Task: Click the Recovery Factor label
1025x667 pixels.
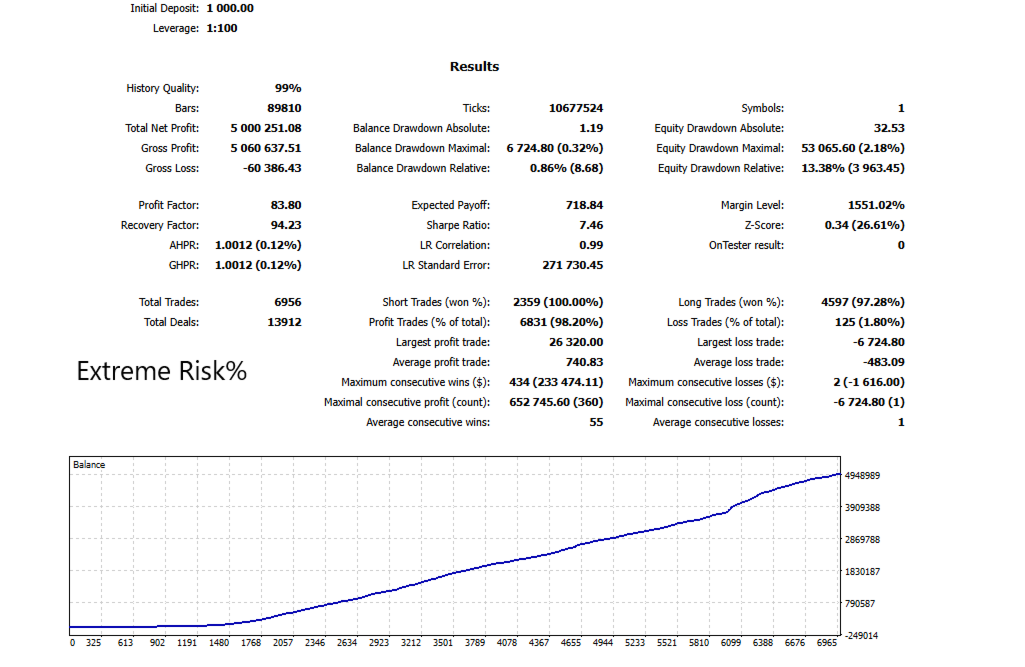Action: click(160, 225)
